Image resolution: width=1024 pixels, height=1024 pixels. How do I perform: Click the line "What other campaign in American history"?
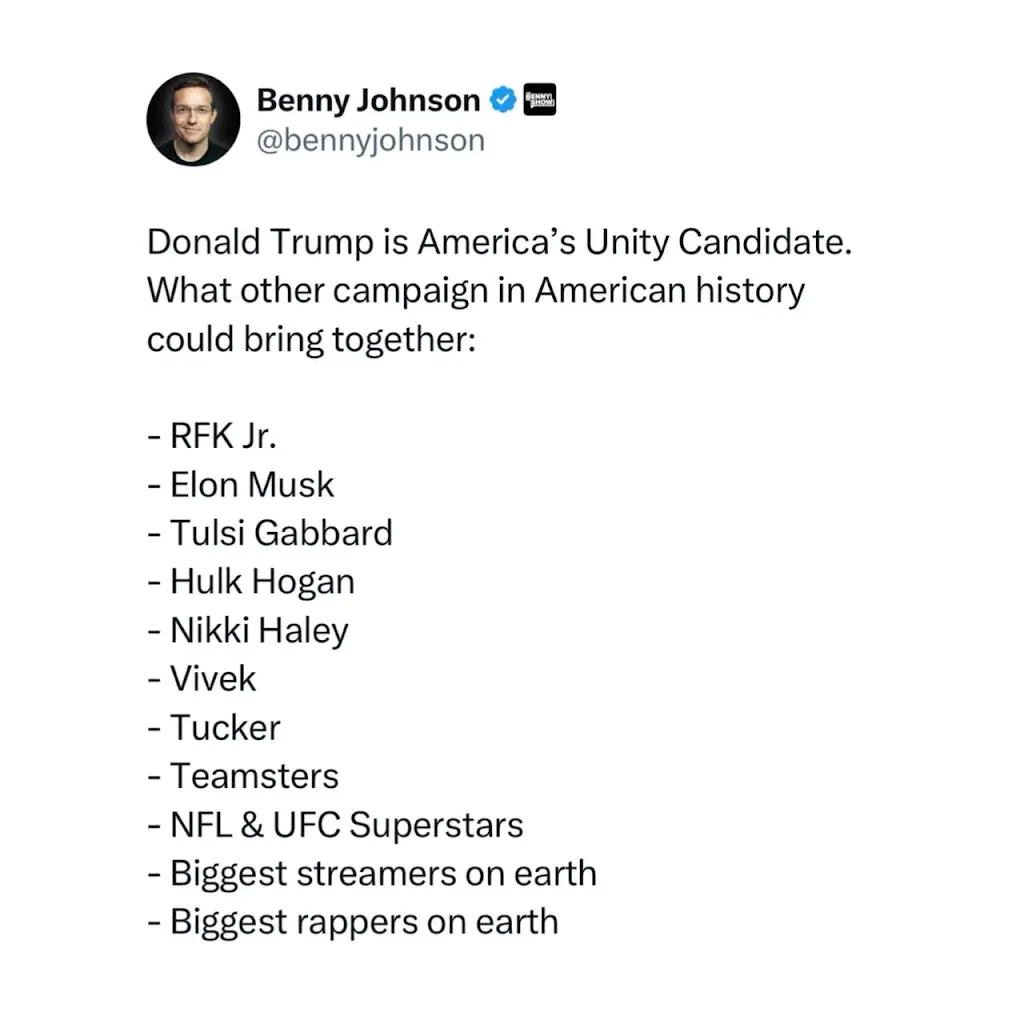click(475, 290)
